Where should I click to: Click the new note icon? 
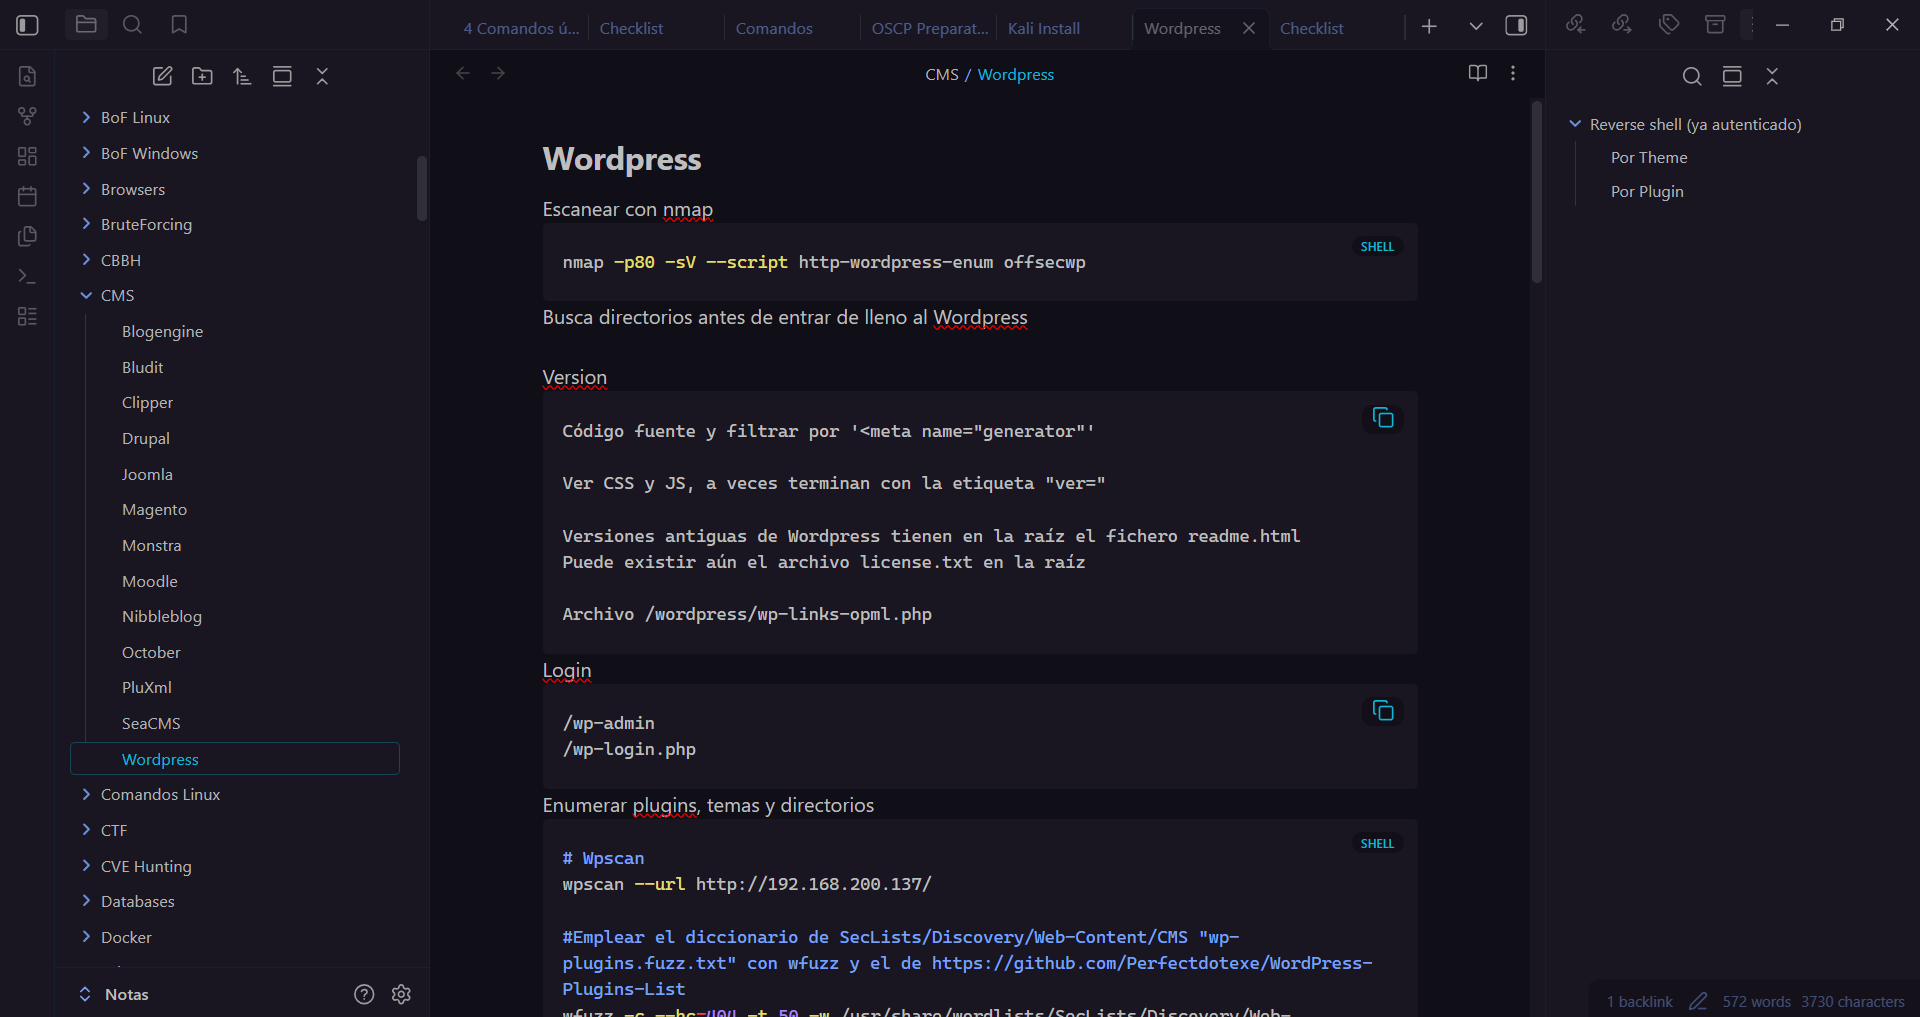click(162, 76)
